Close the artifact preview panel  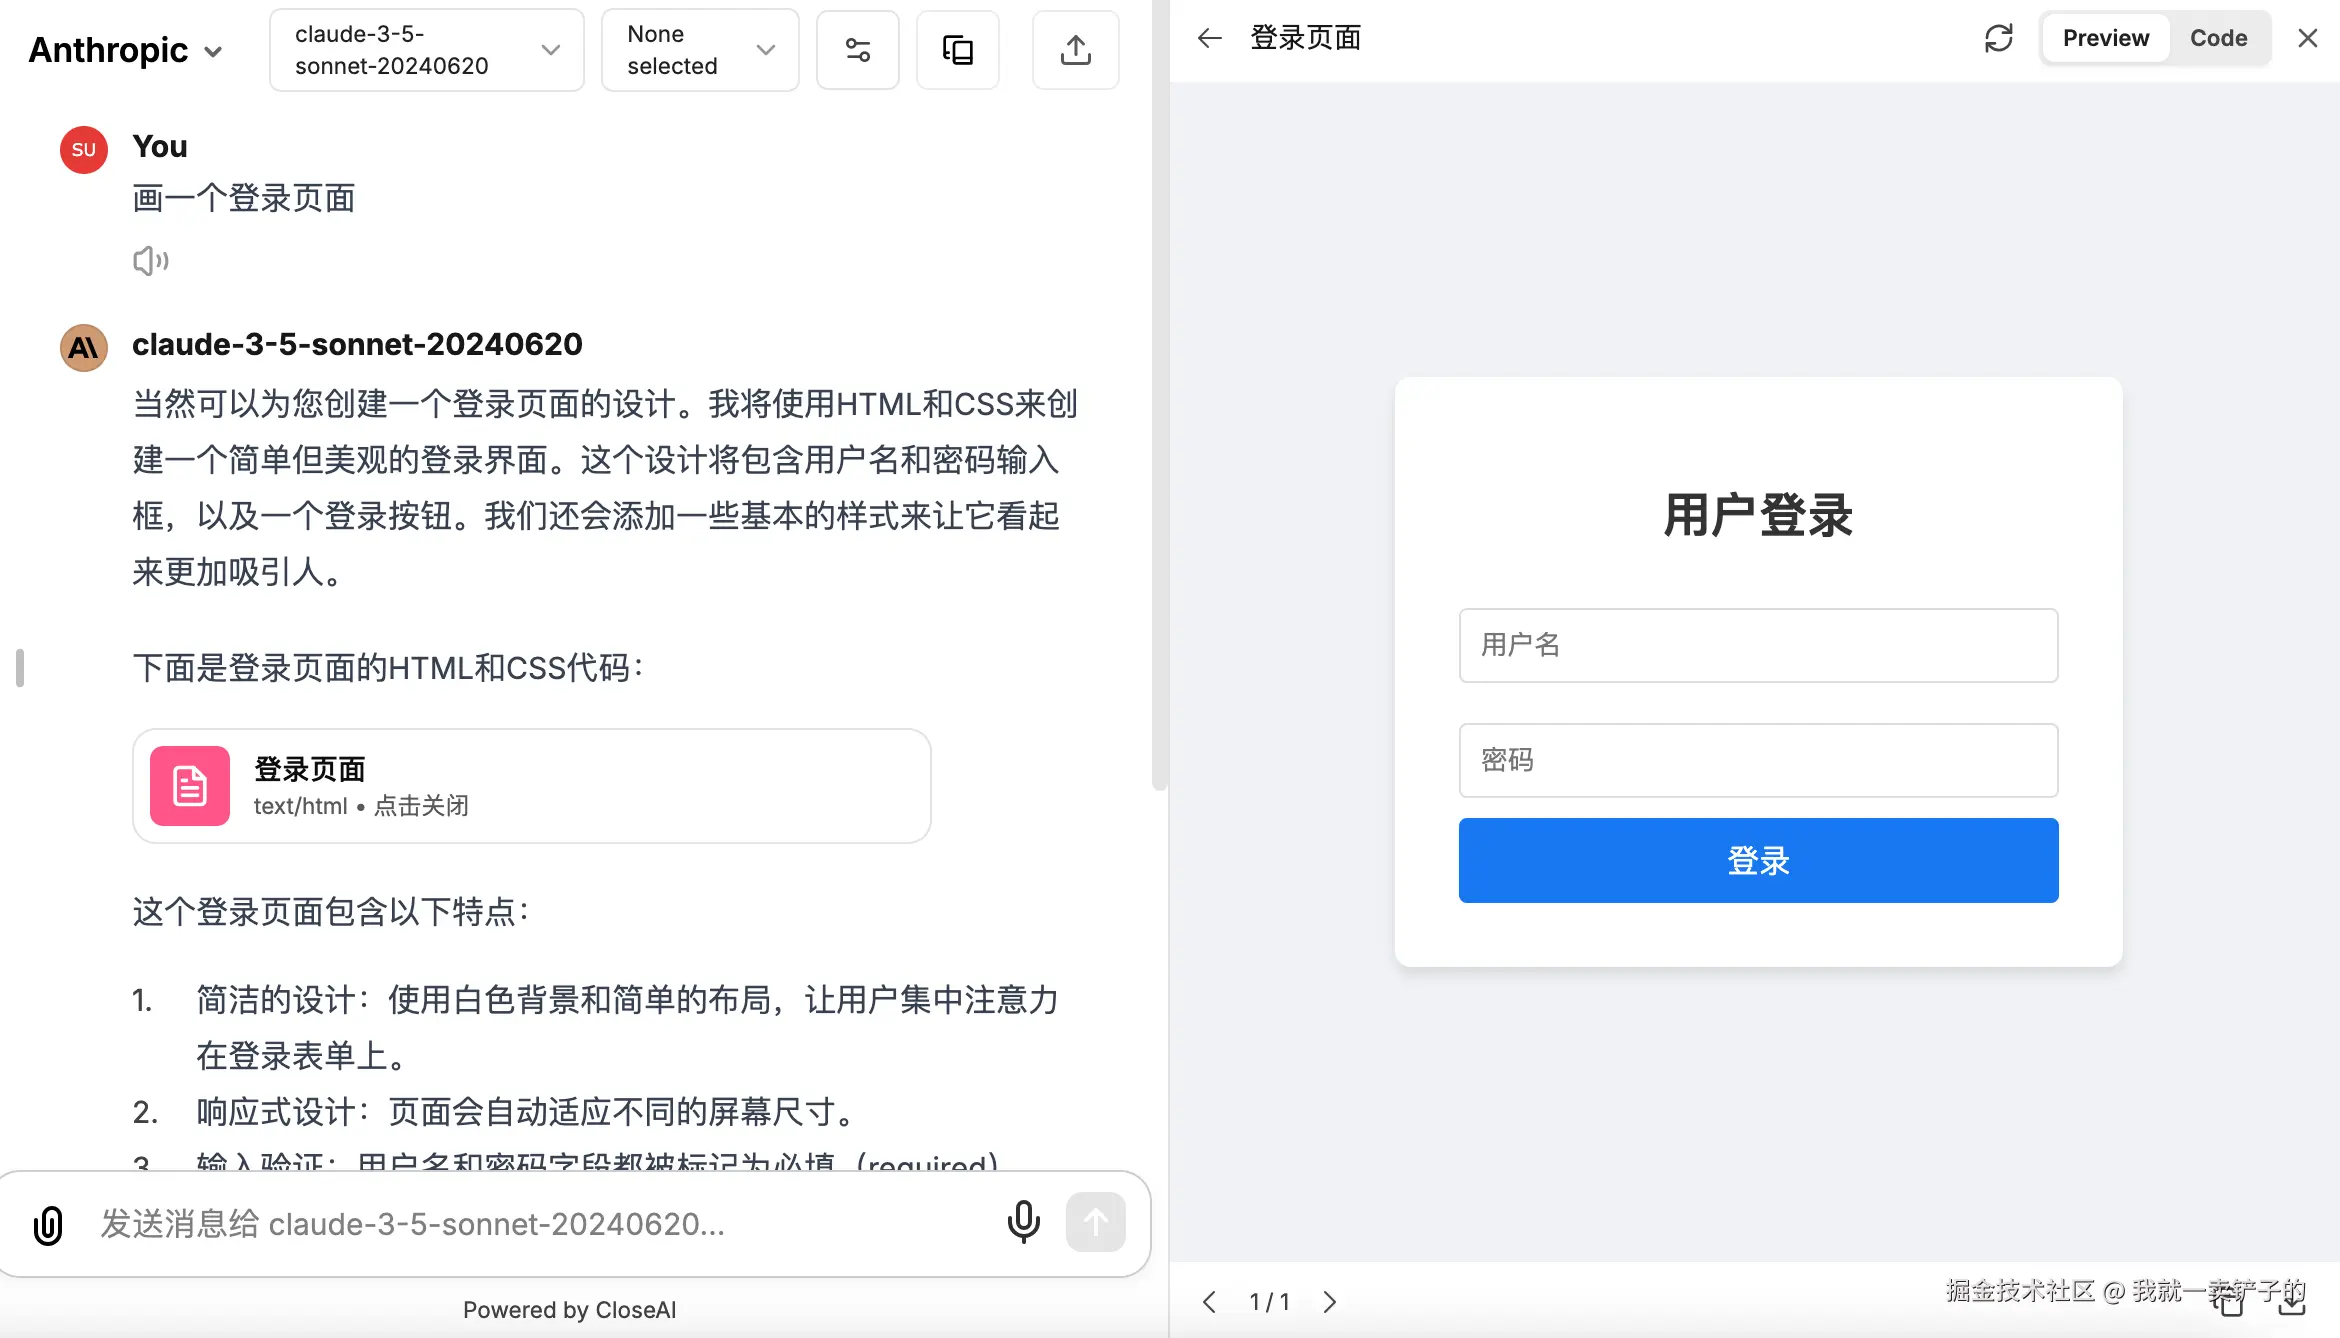coord(2307,38)
